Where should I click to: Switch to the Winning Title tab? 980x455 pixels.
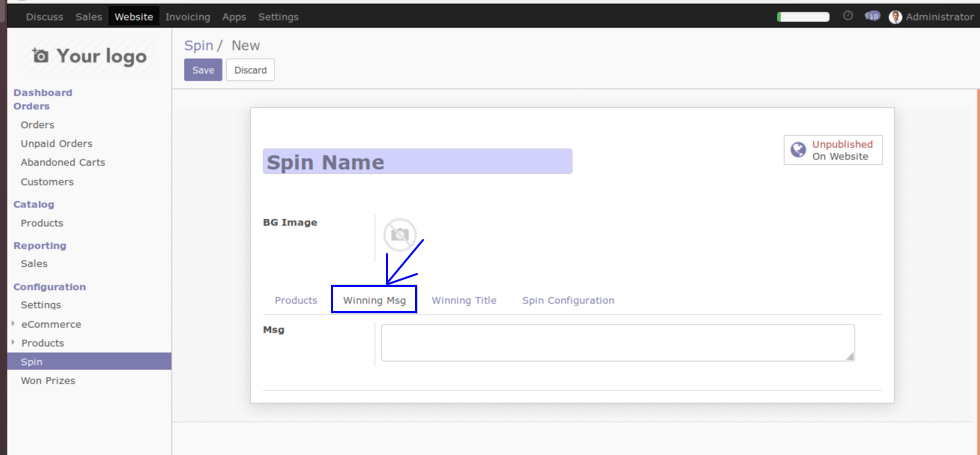pyautogui.click(x=464, y=301)
